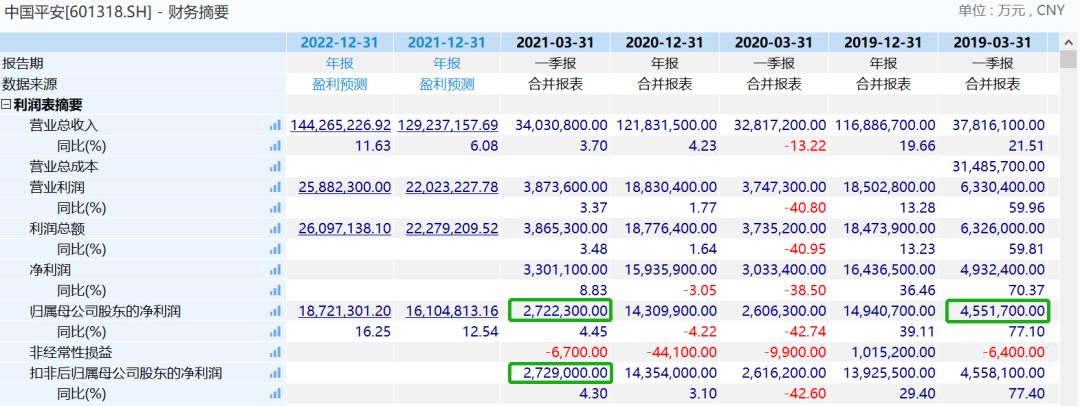
Task: Open 营业利润 forecast link 22,023,227.78
Action: point(452,187)
